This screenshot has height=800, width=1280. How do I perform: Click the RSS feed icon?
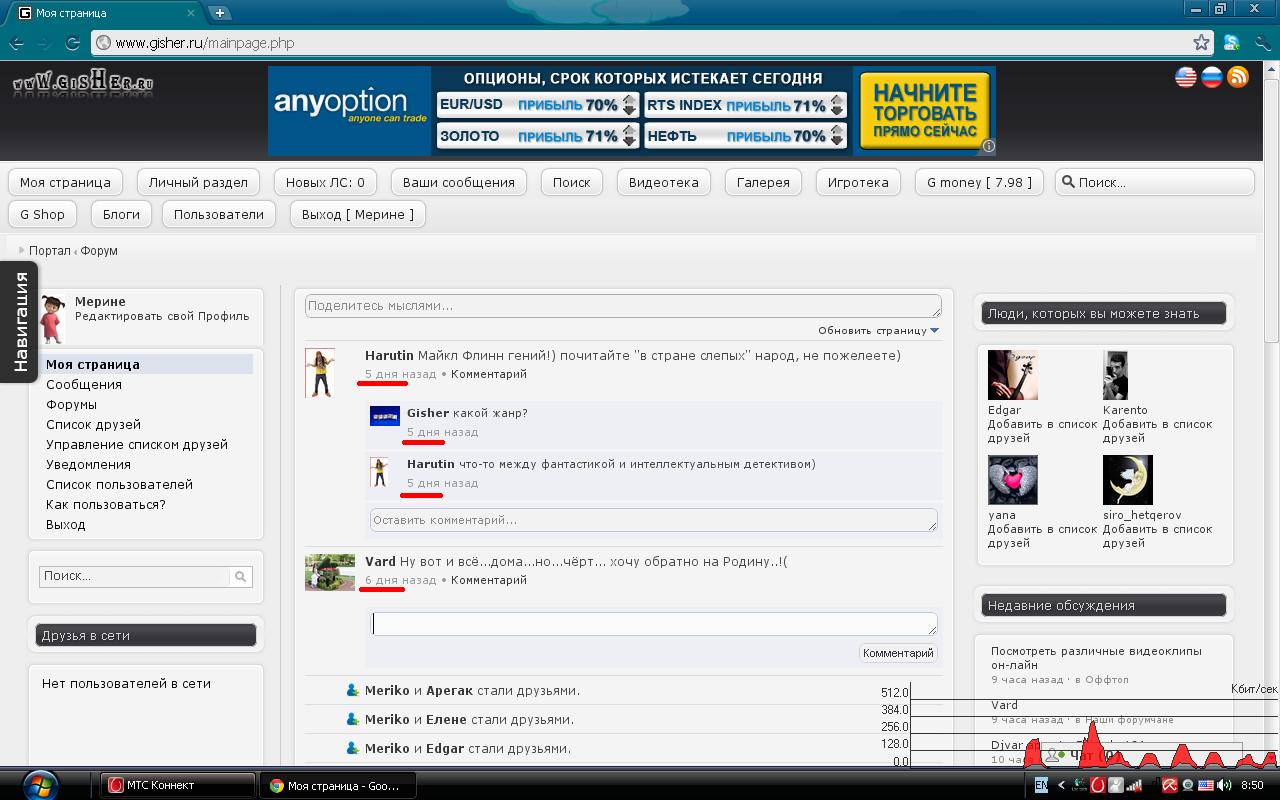pos(1238,77)
